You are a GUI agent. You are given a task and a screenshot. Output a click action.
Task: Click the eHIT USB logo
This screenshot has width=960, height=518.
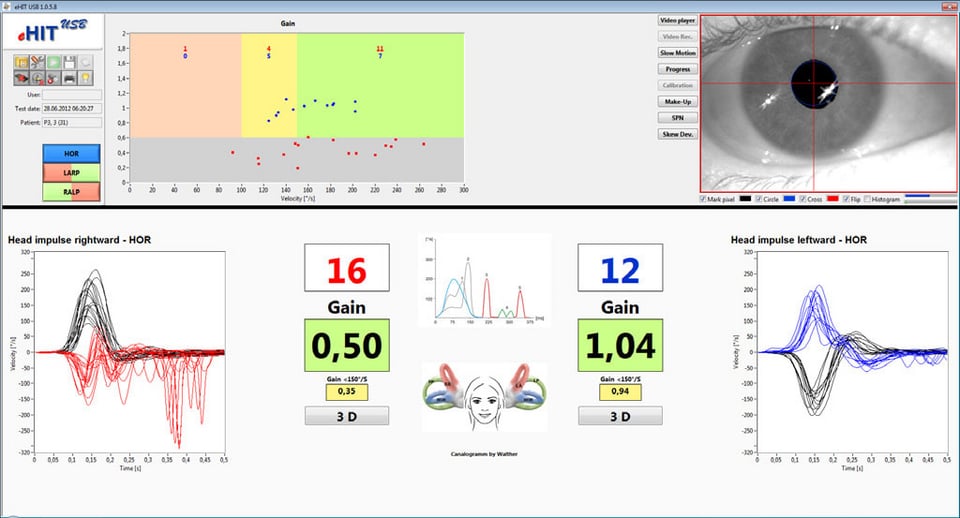pos(53,31)
